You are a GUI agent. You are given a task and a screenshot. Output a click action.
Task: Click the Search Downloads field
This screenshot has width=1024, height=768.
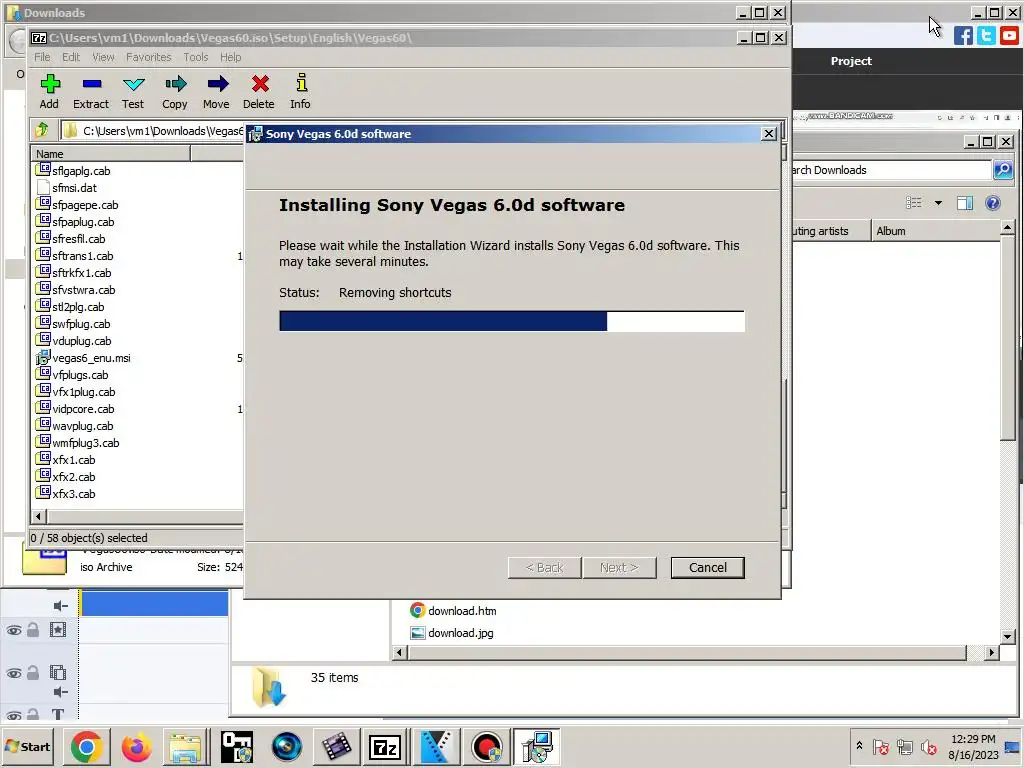pos(889,170)
